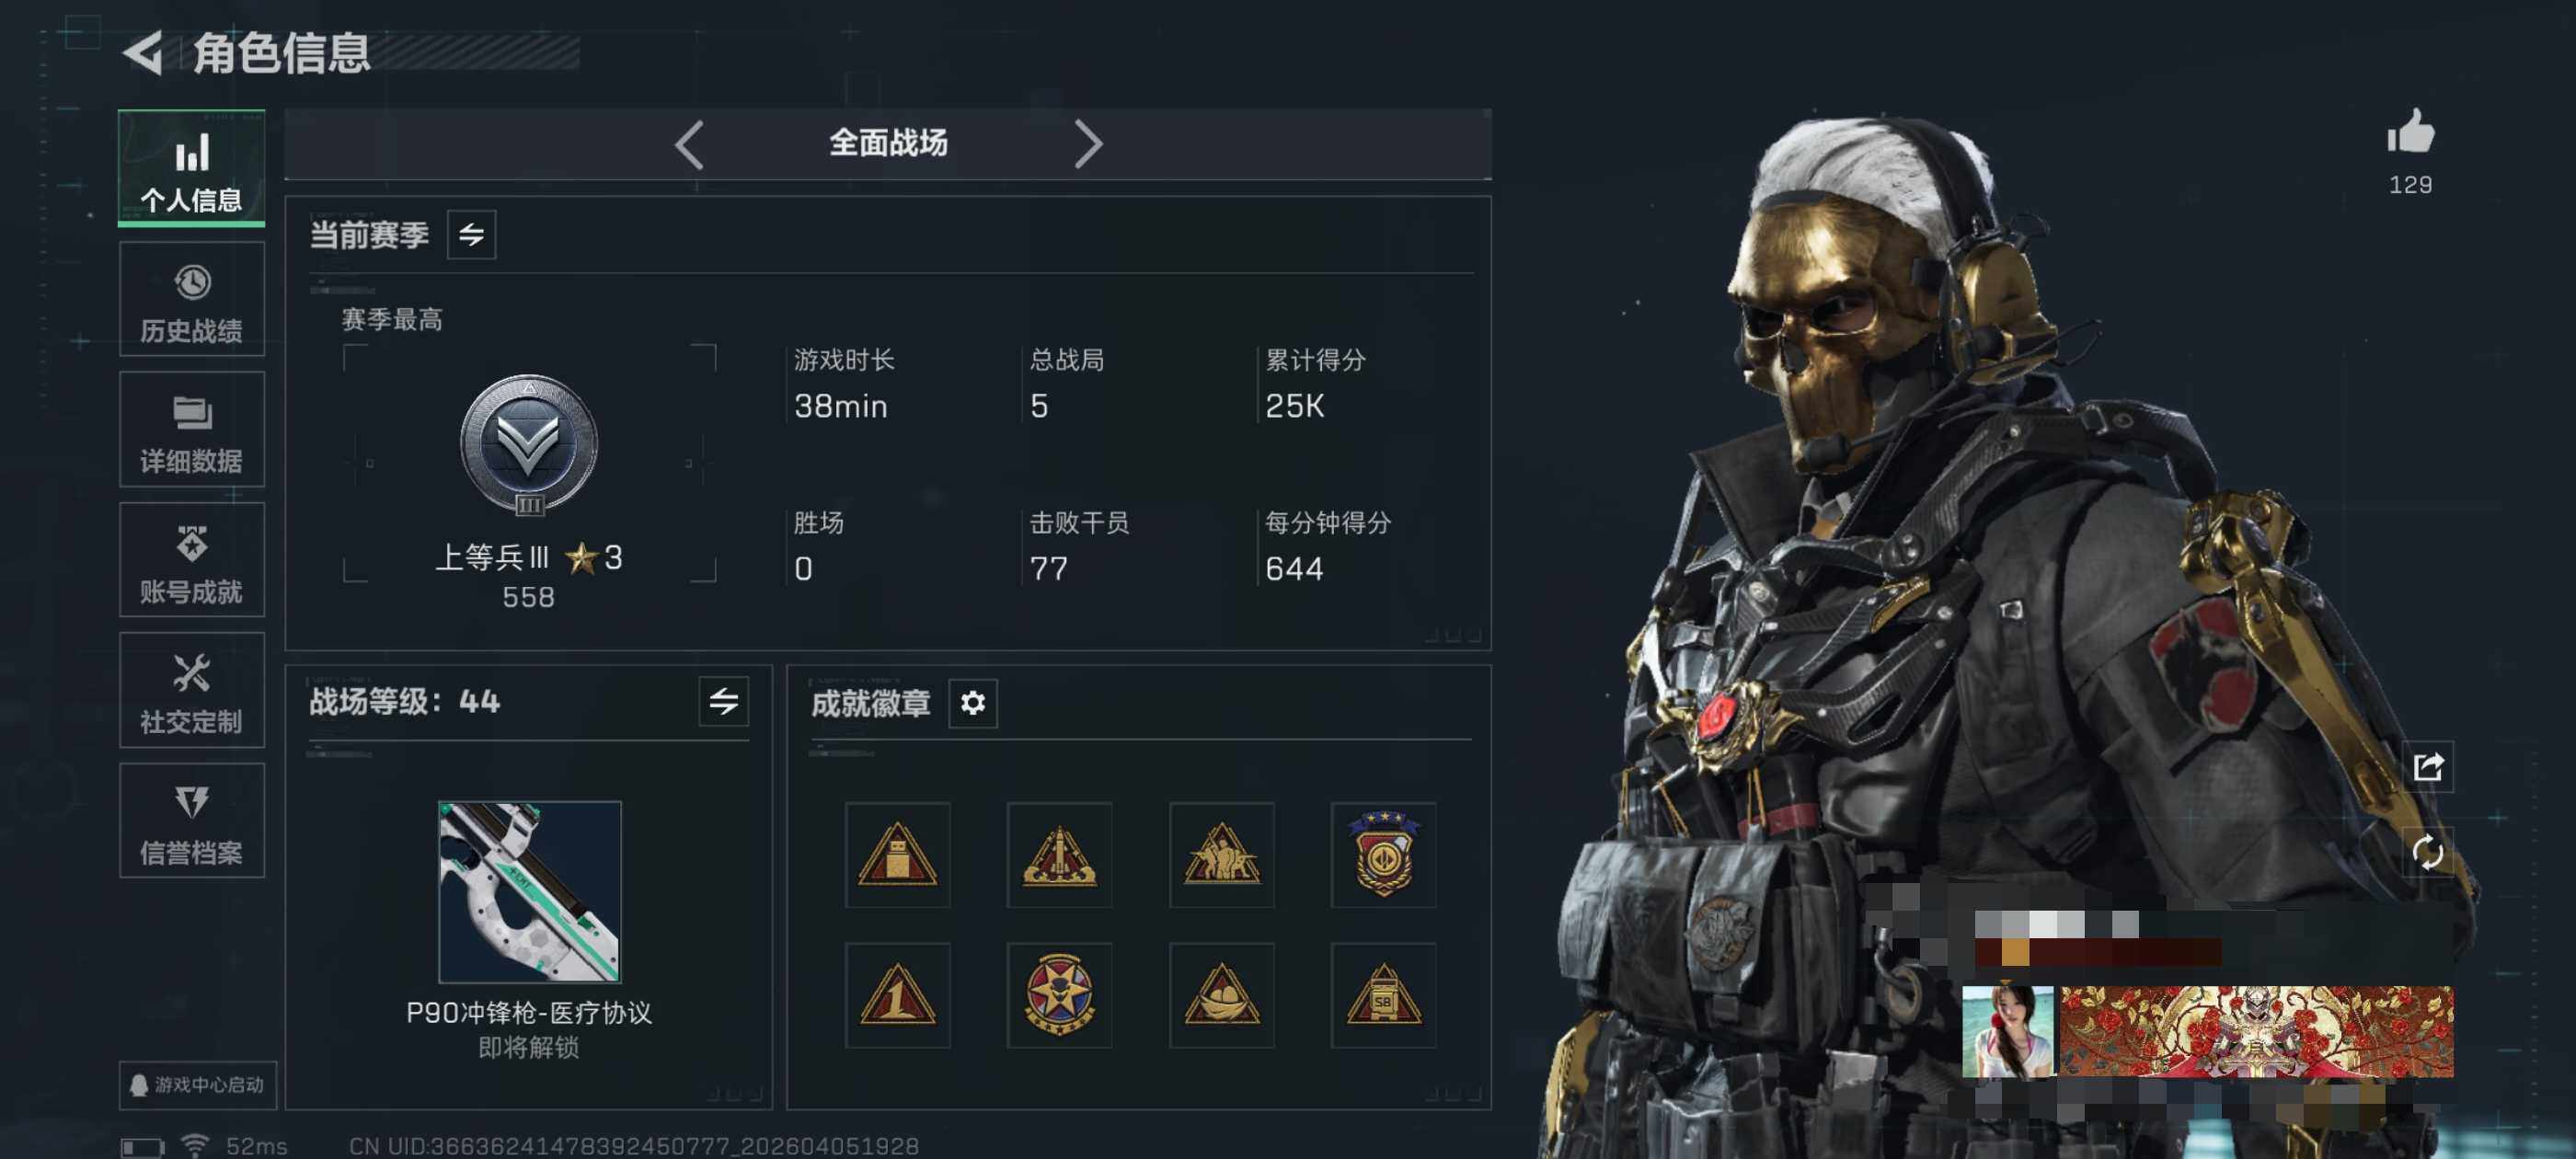This screenshot has width=2576, height=1159.
Task: Switch to previous mode with left chevron
Action: pyautogui.click(x=689, y=145)
